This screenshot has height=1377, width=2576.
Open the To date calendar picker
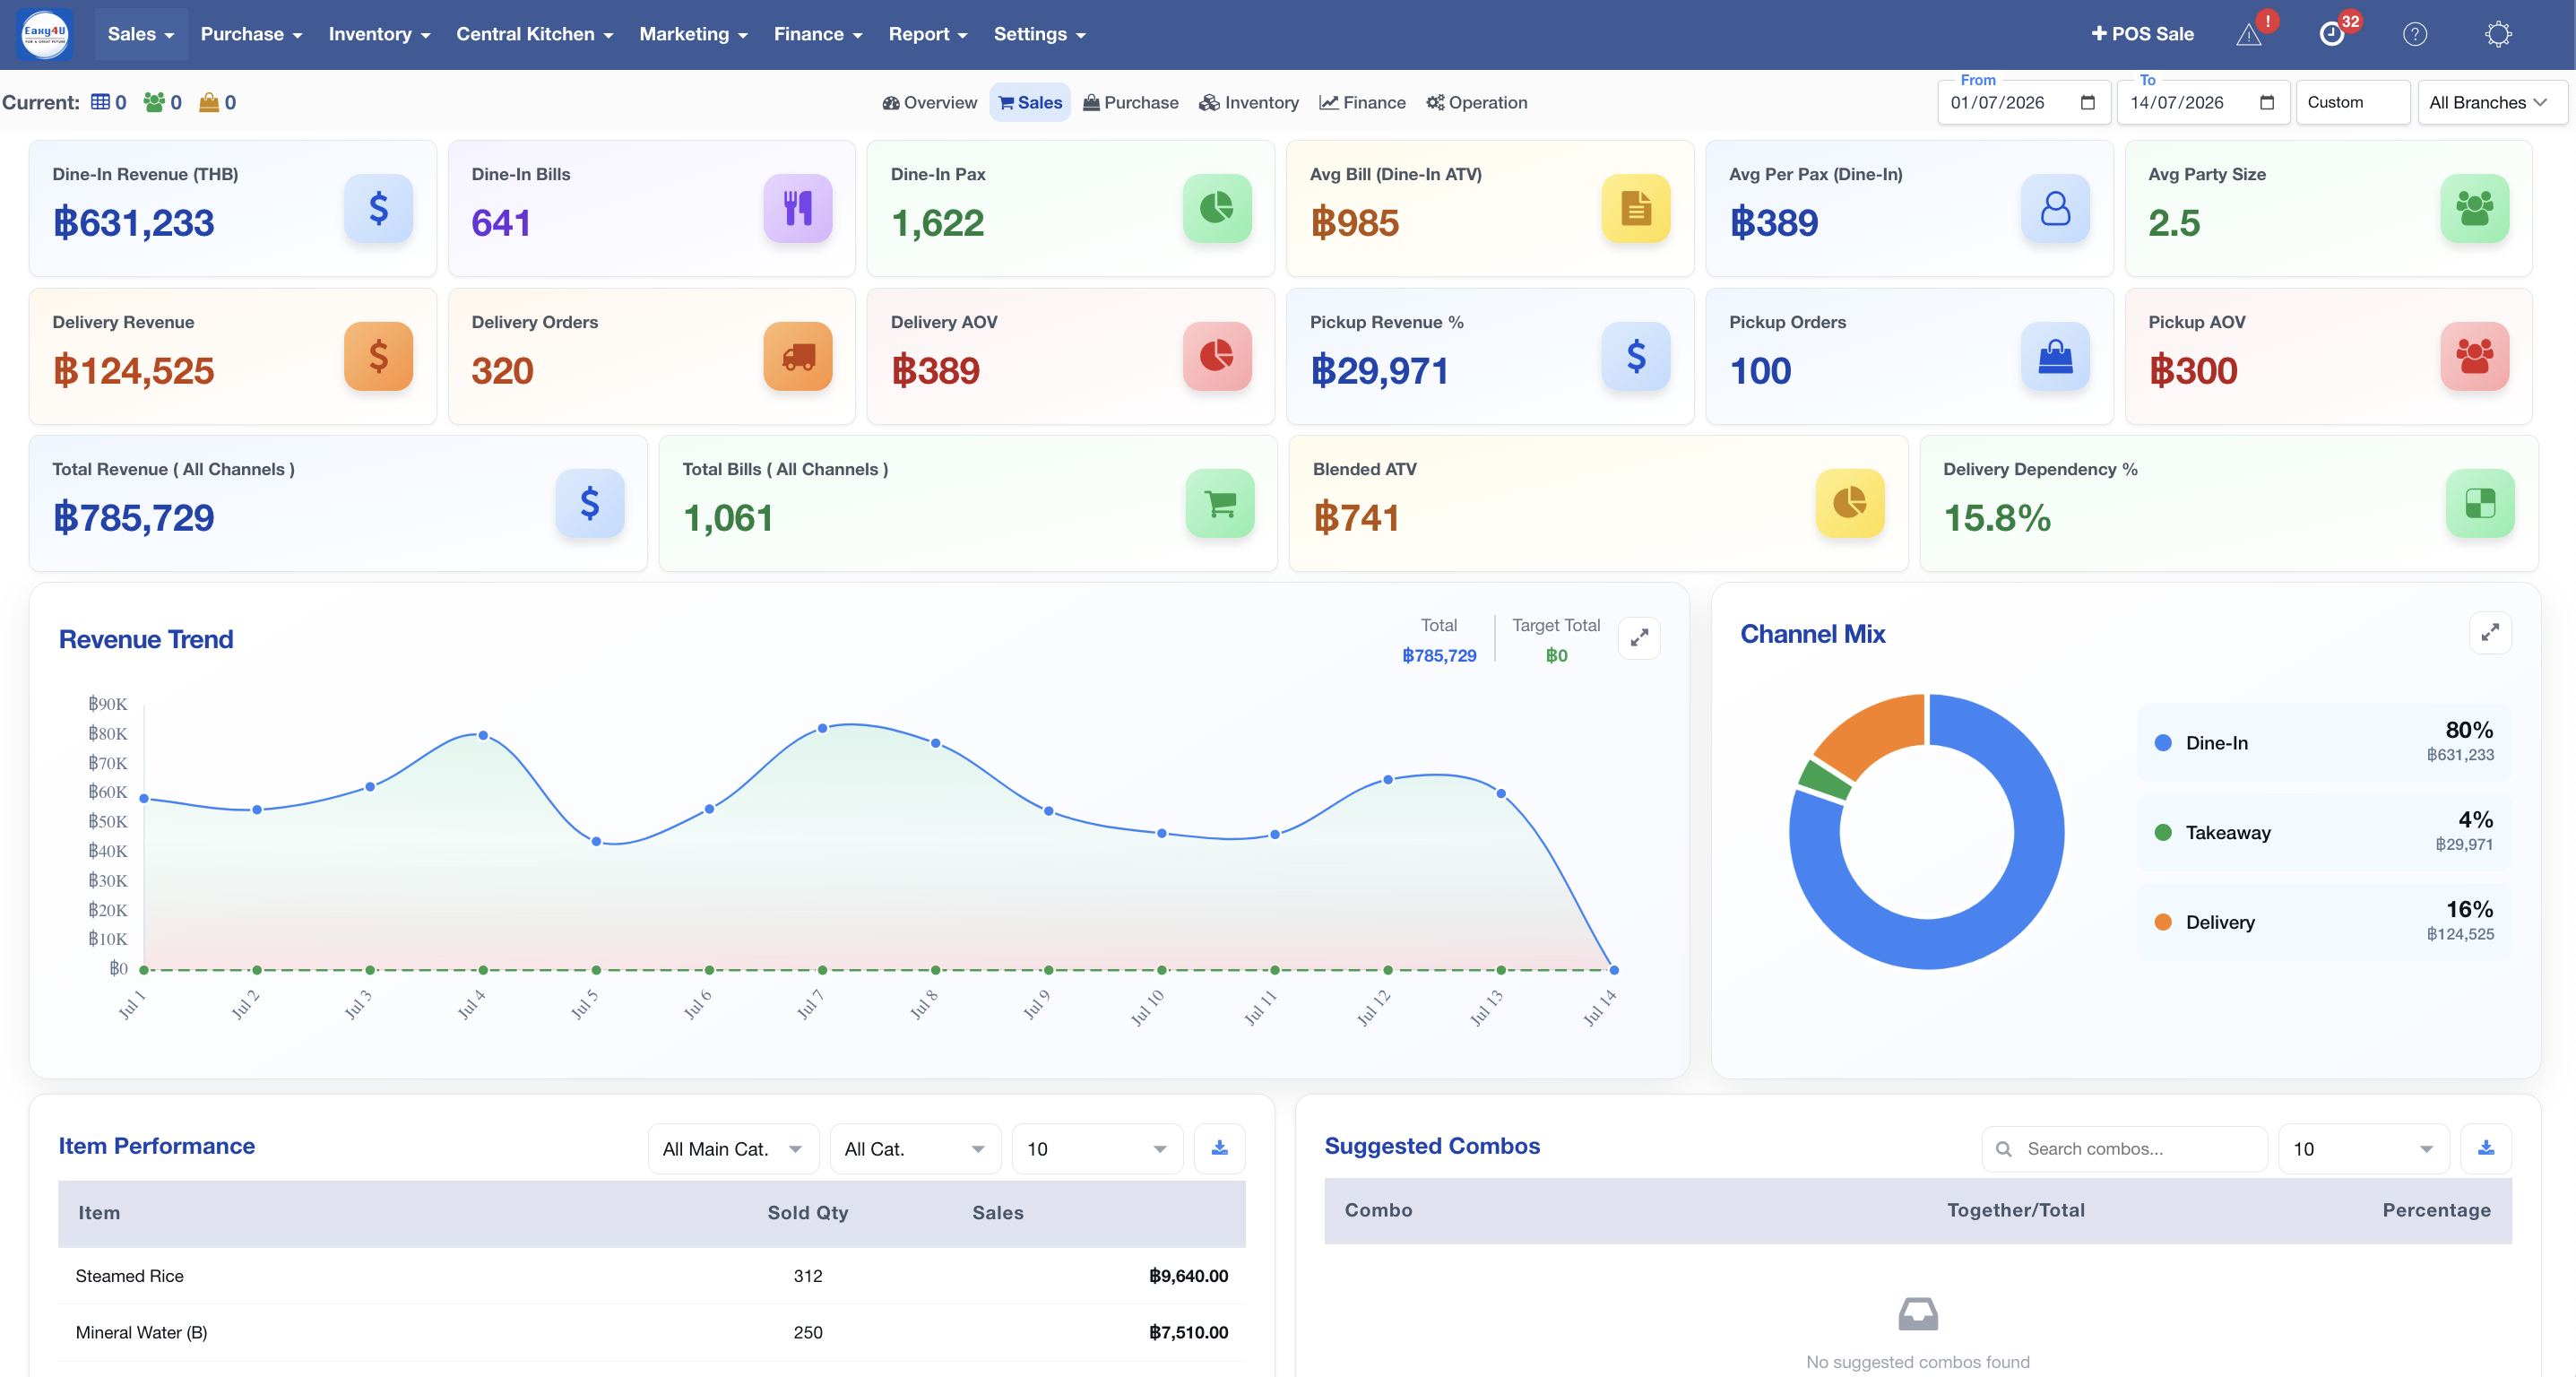[2267, 102]
